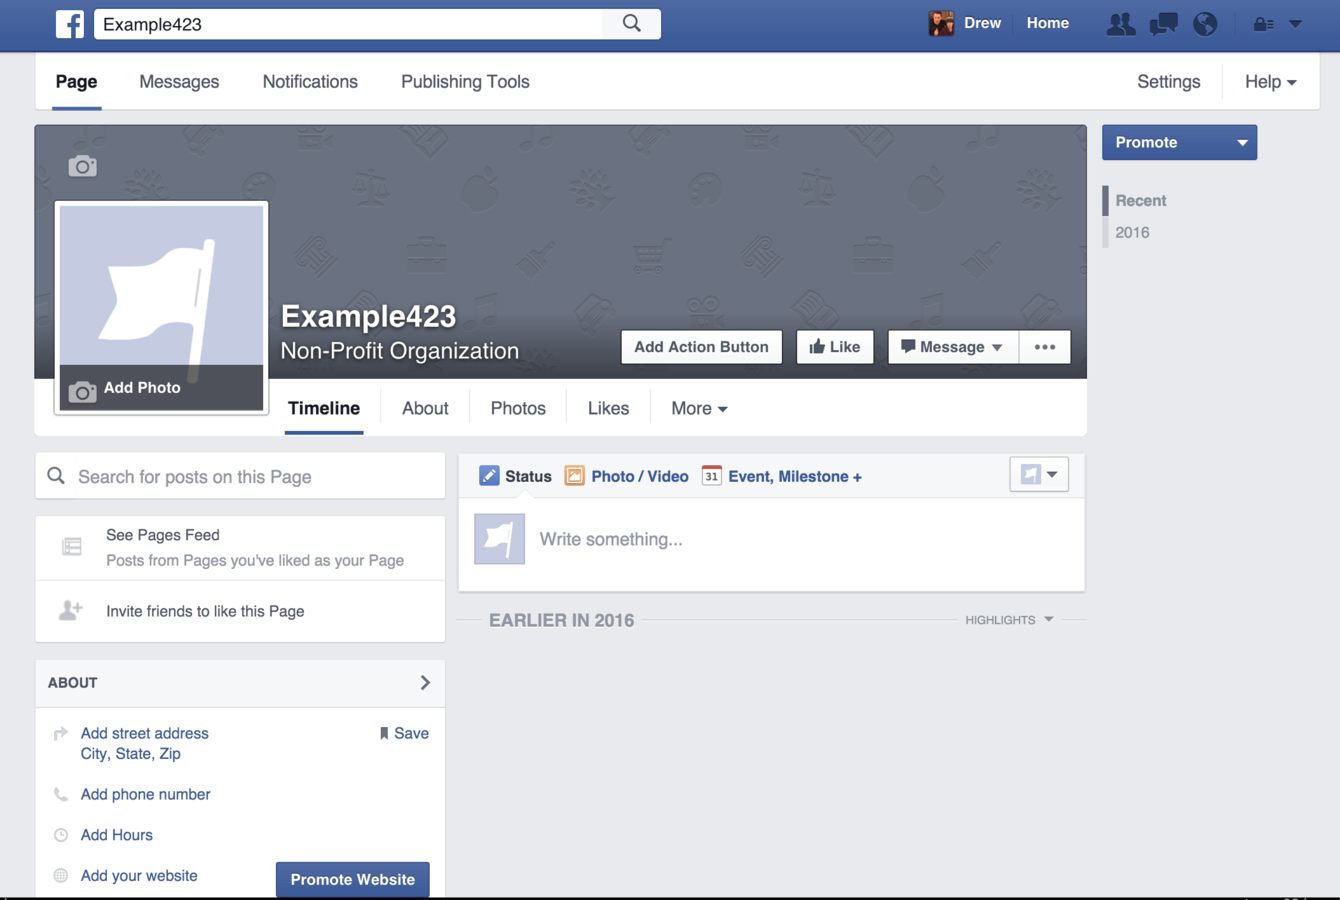Click the Event calendar icon
The height and width of the screenshot is (900, 1340).
[x=711, y=476]
